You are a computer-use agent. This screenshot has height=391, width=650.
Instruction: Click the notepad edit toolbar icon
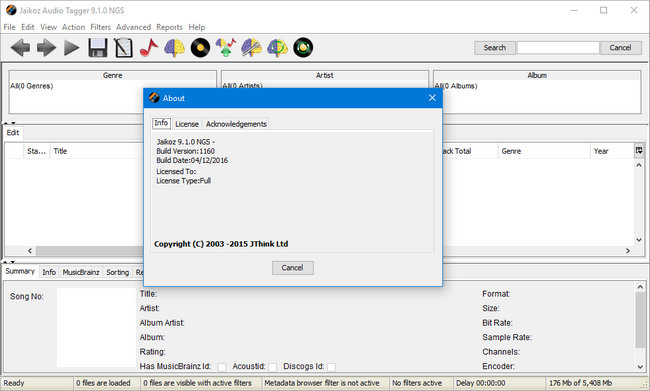pos(123,48)
